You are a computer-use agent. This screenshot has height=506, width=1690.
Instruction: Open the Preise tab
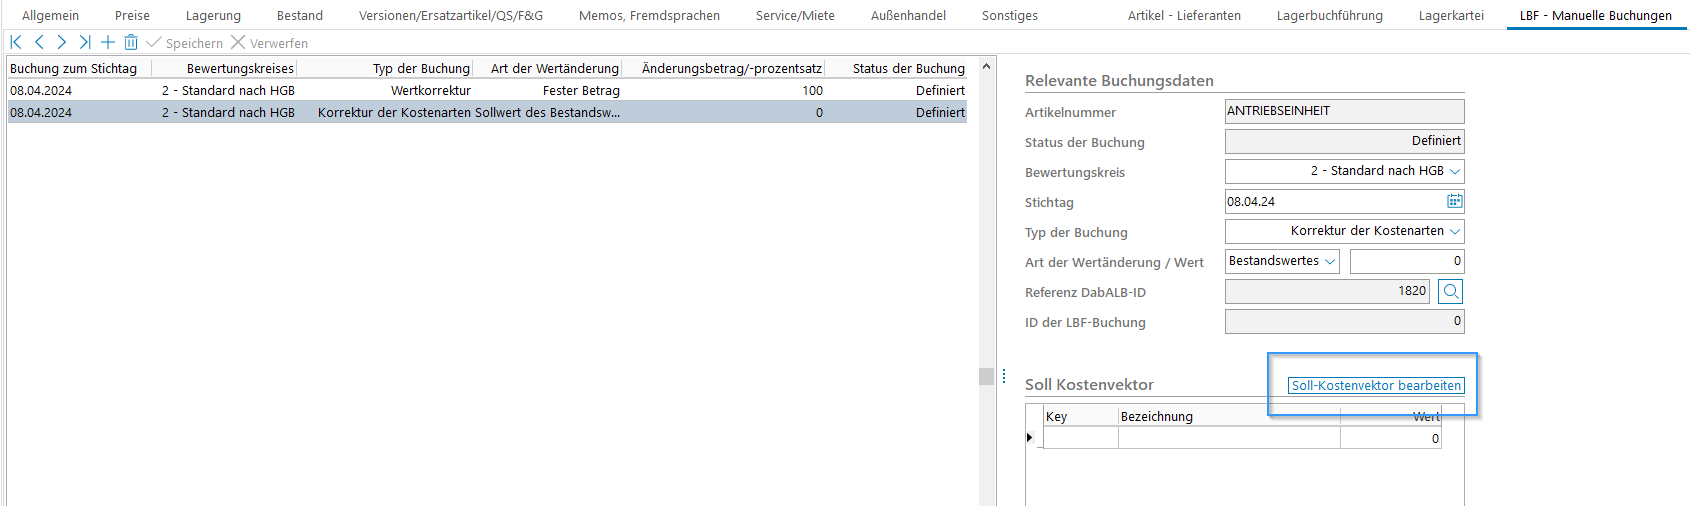tap(132, 15)
